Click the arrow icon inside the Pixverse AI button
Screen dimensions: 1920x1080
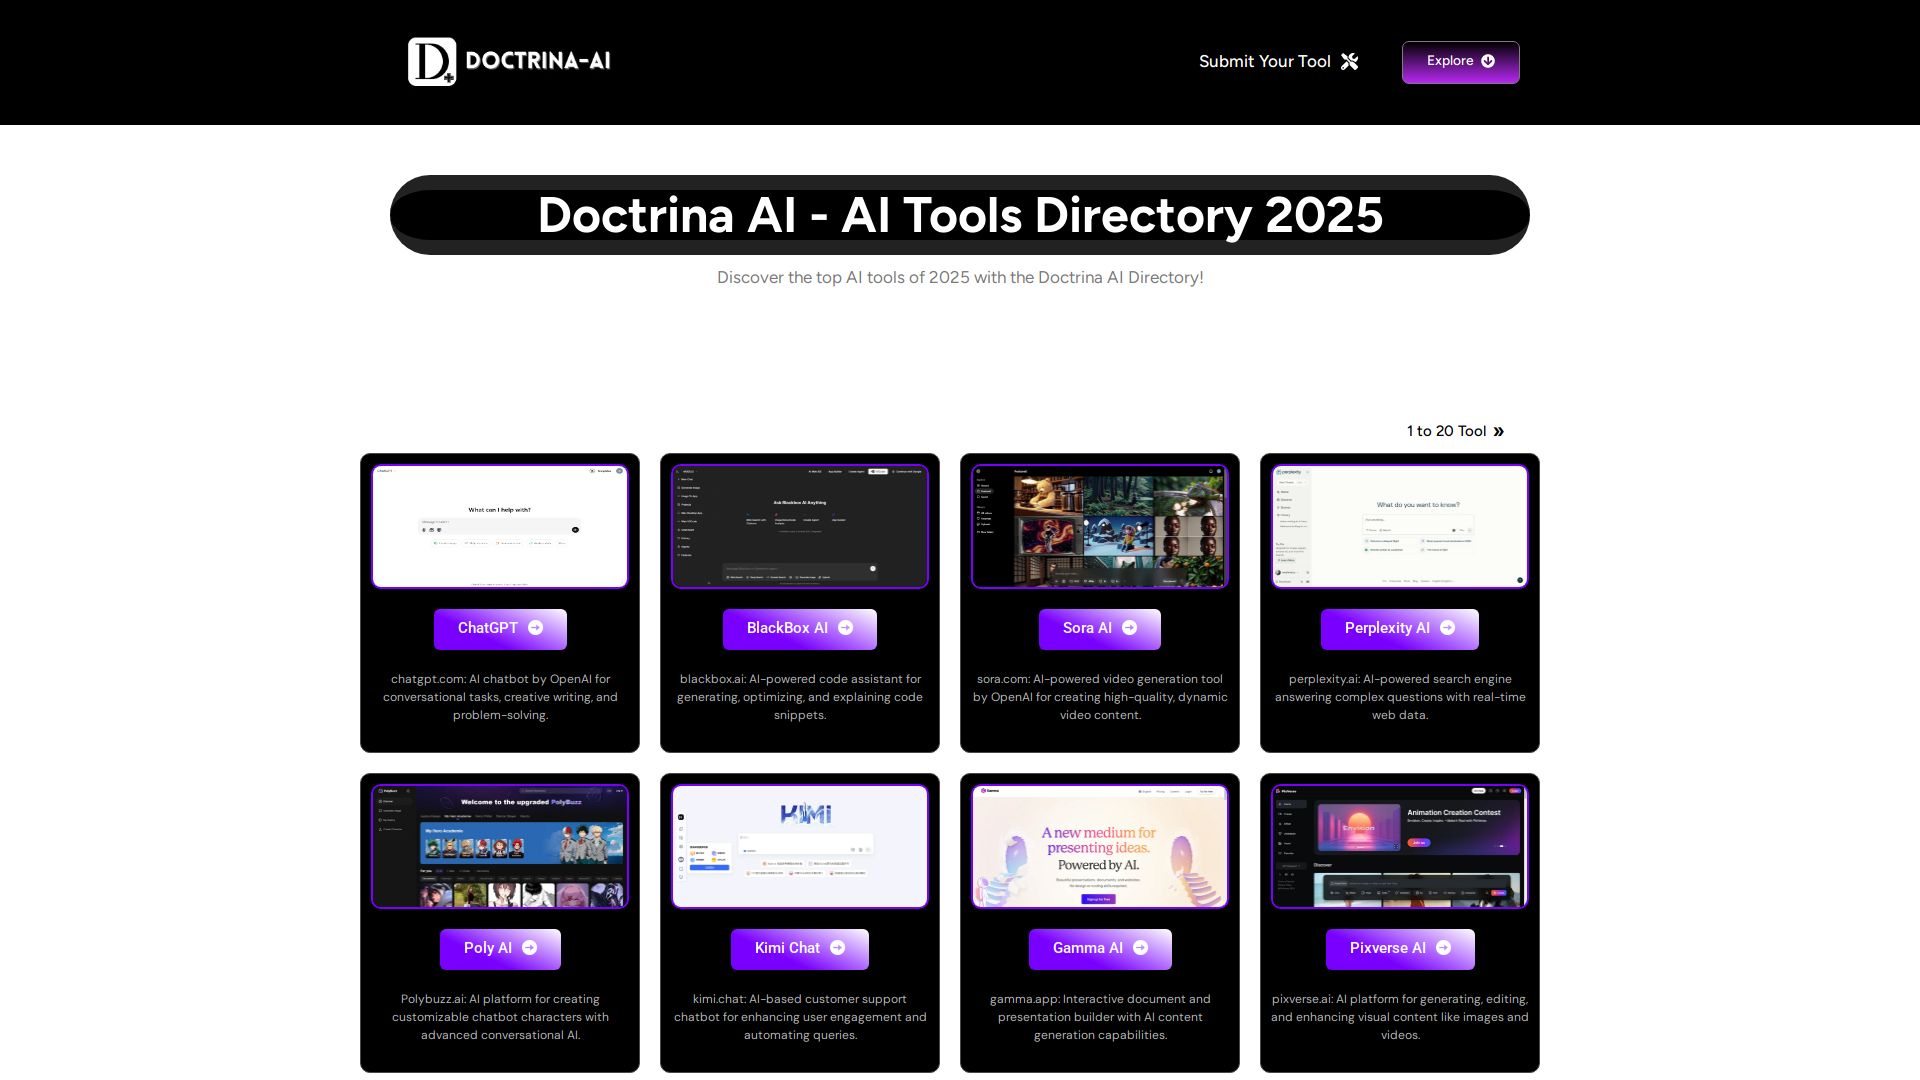[x=1445, y=948]
